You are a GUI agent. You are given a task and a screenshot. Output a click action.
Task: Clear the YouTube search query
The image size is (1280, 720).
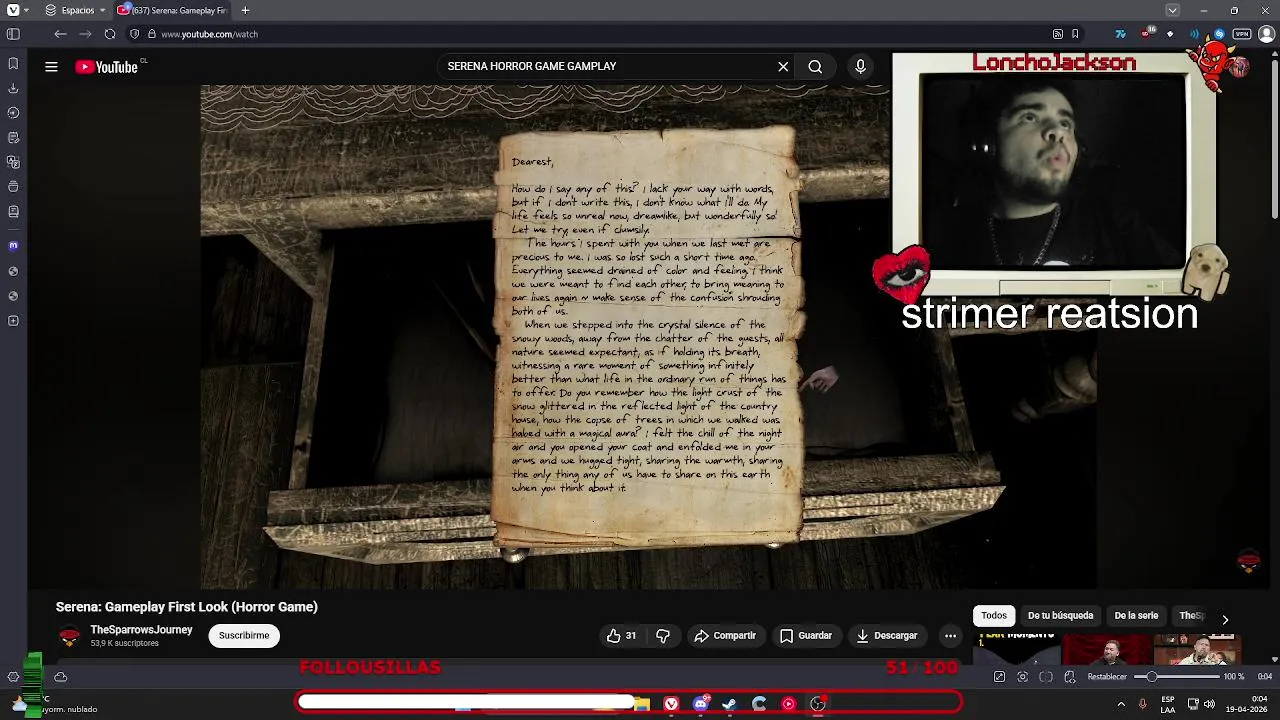coord(783,66)
